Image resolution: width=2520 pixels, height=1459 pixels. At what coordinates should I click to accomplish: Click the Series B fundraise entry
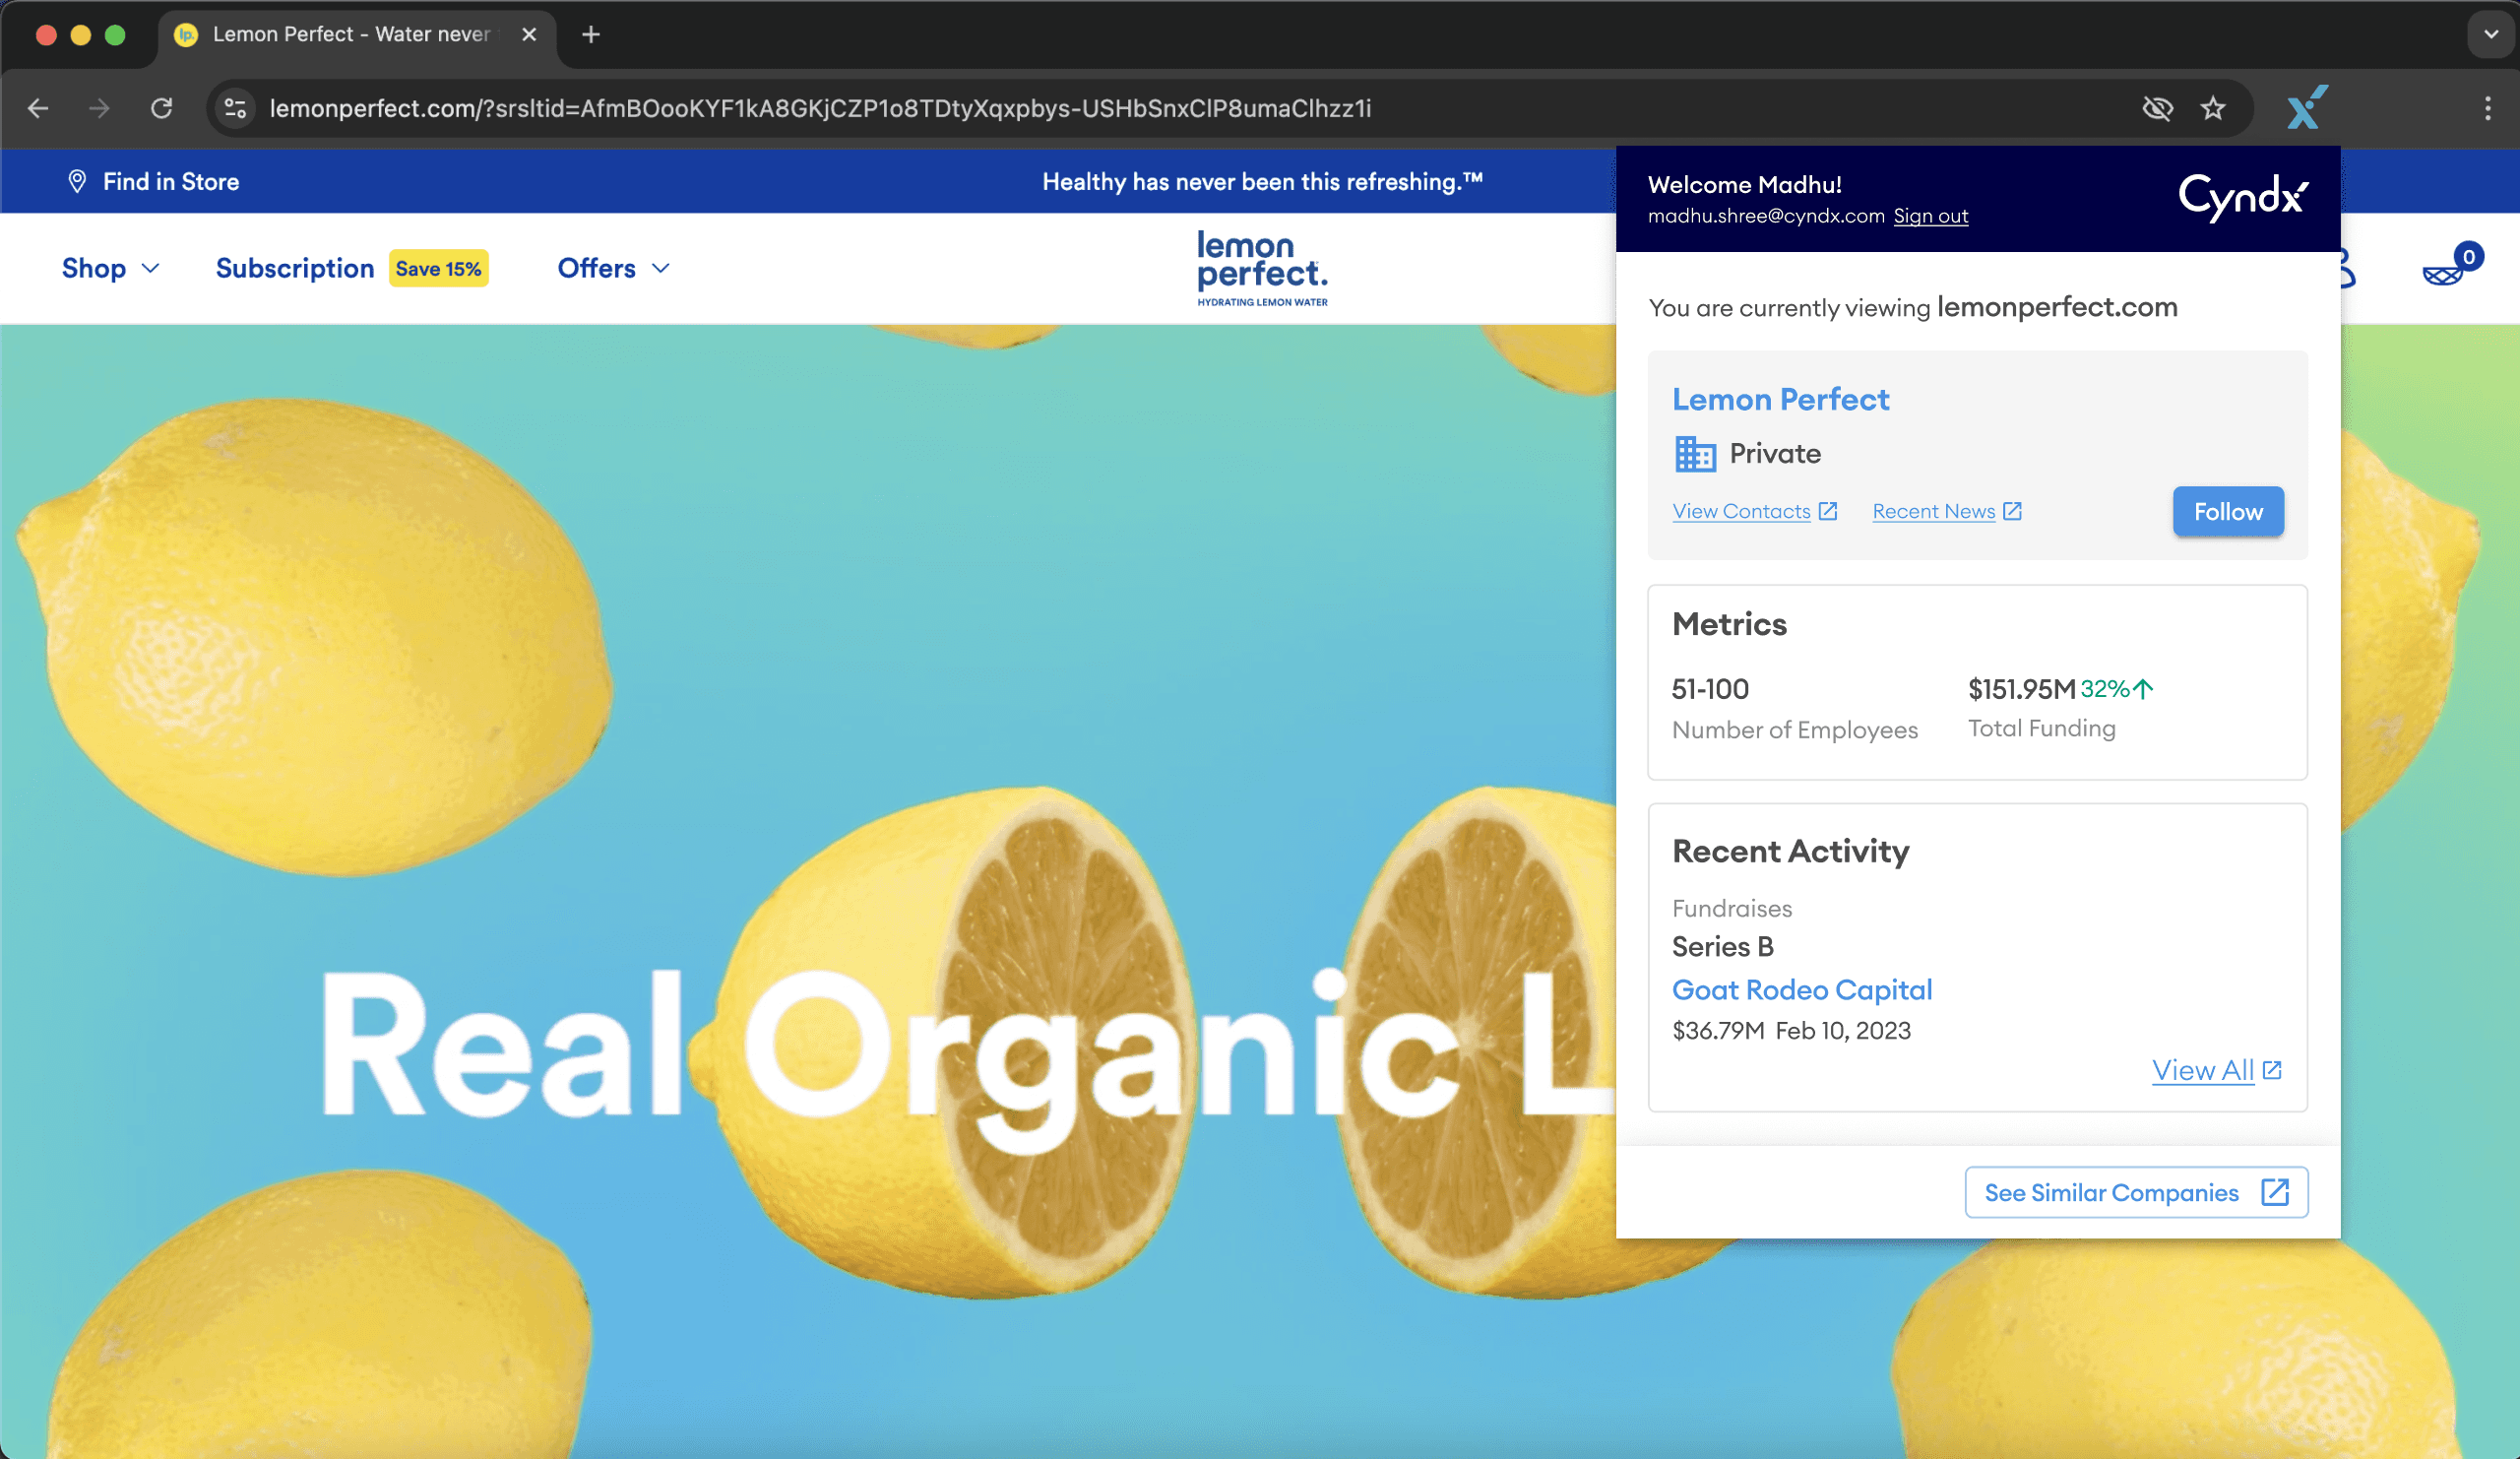[x=1722, y=946]
